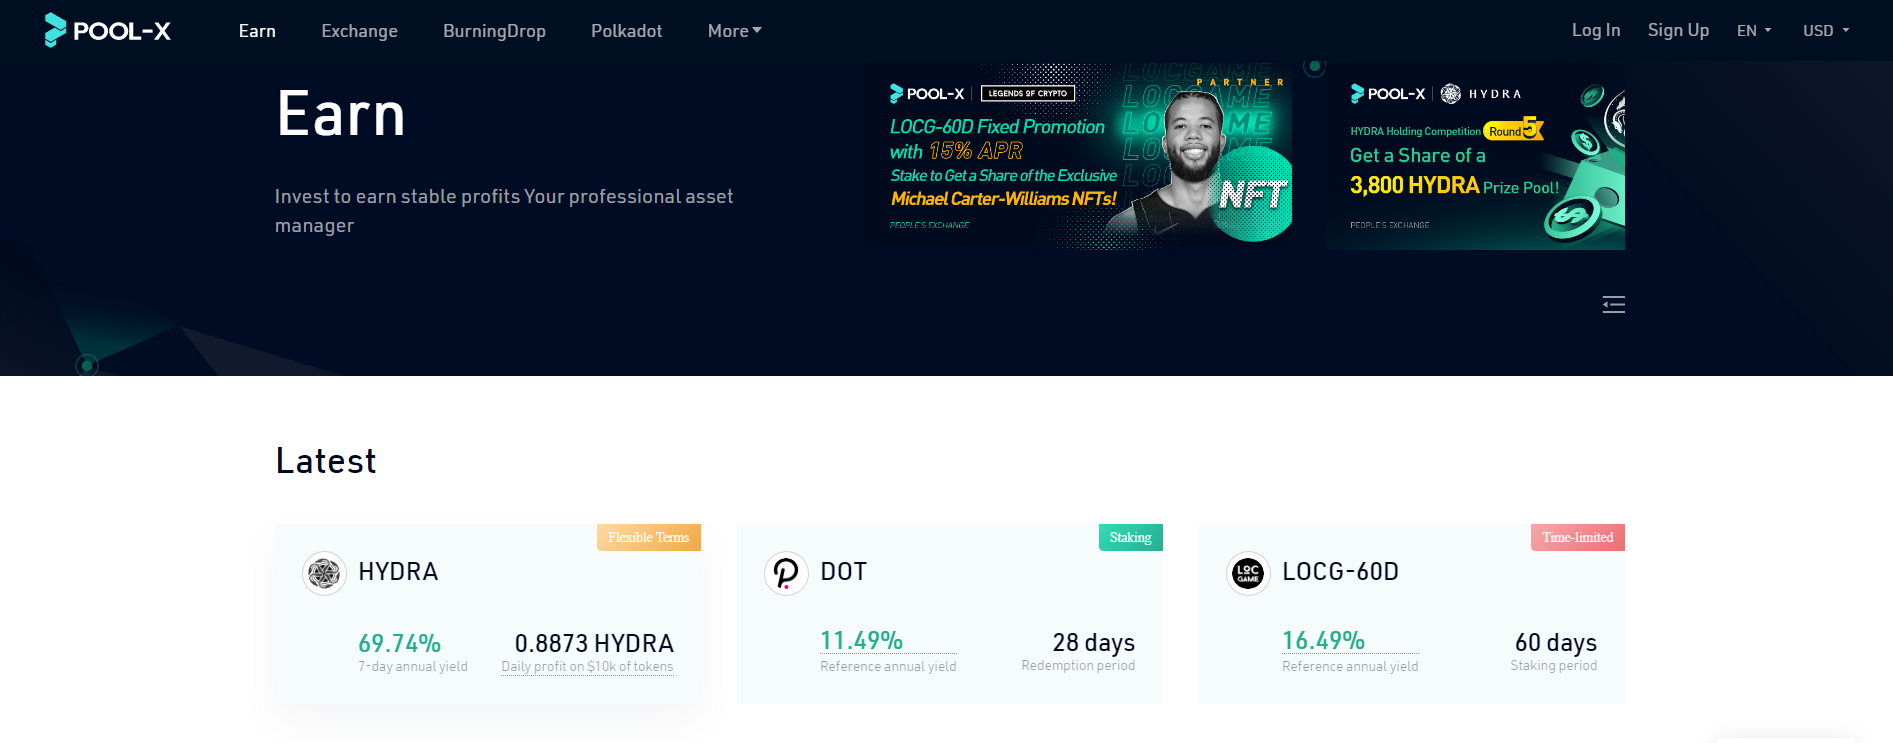Open the Polkadot page
The width and height of the screenshot is (1893, 743).
[x=626, y=31]
